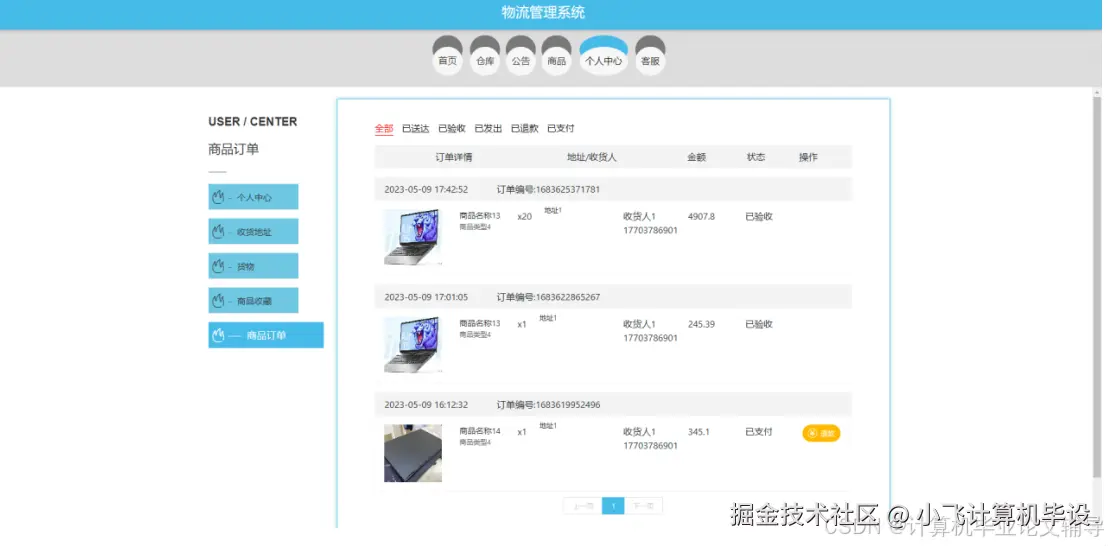
Task: Open the 首页 navigation item
Action: click(447, 56)
